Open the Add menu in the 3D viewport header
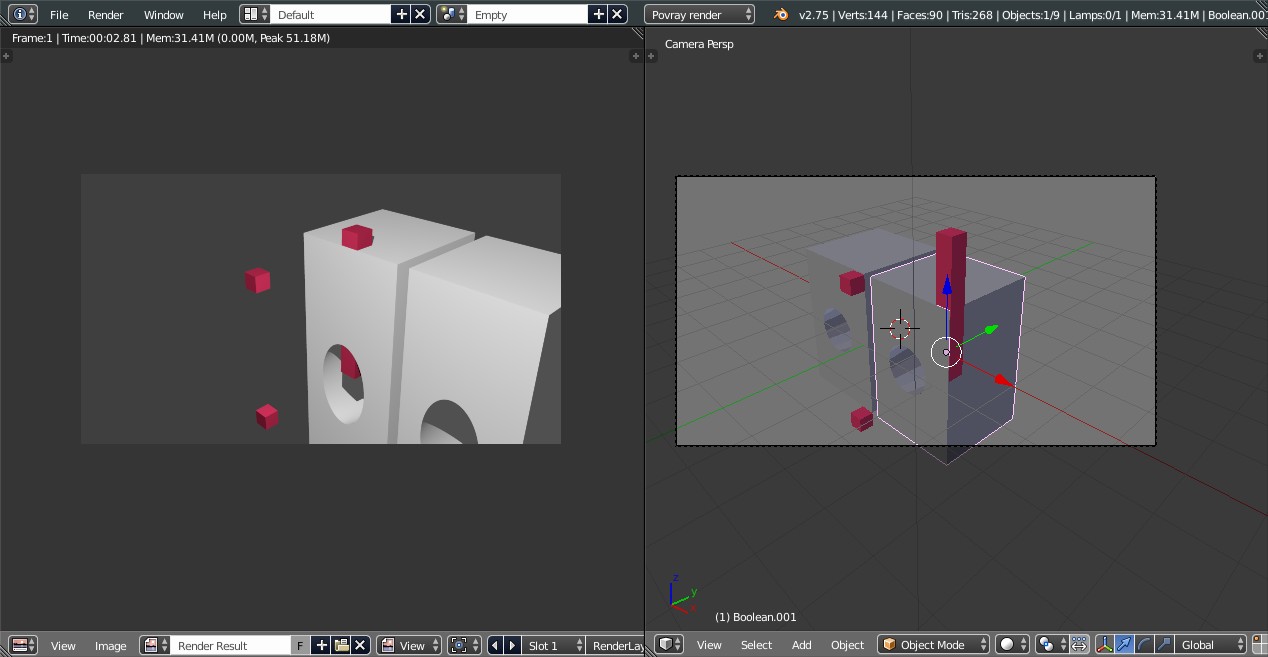This screenshot has width=1268, height=657. click(801, 644)
